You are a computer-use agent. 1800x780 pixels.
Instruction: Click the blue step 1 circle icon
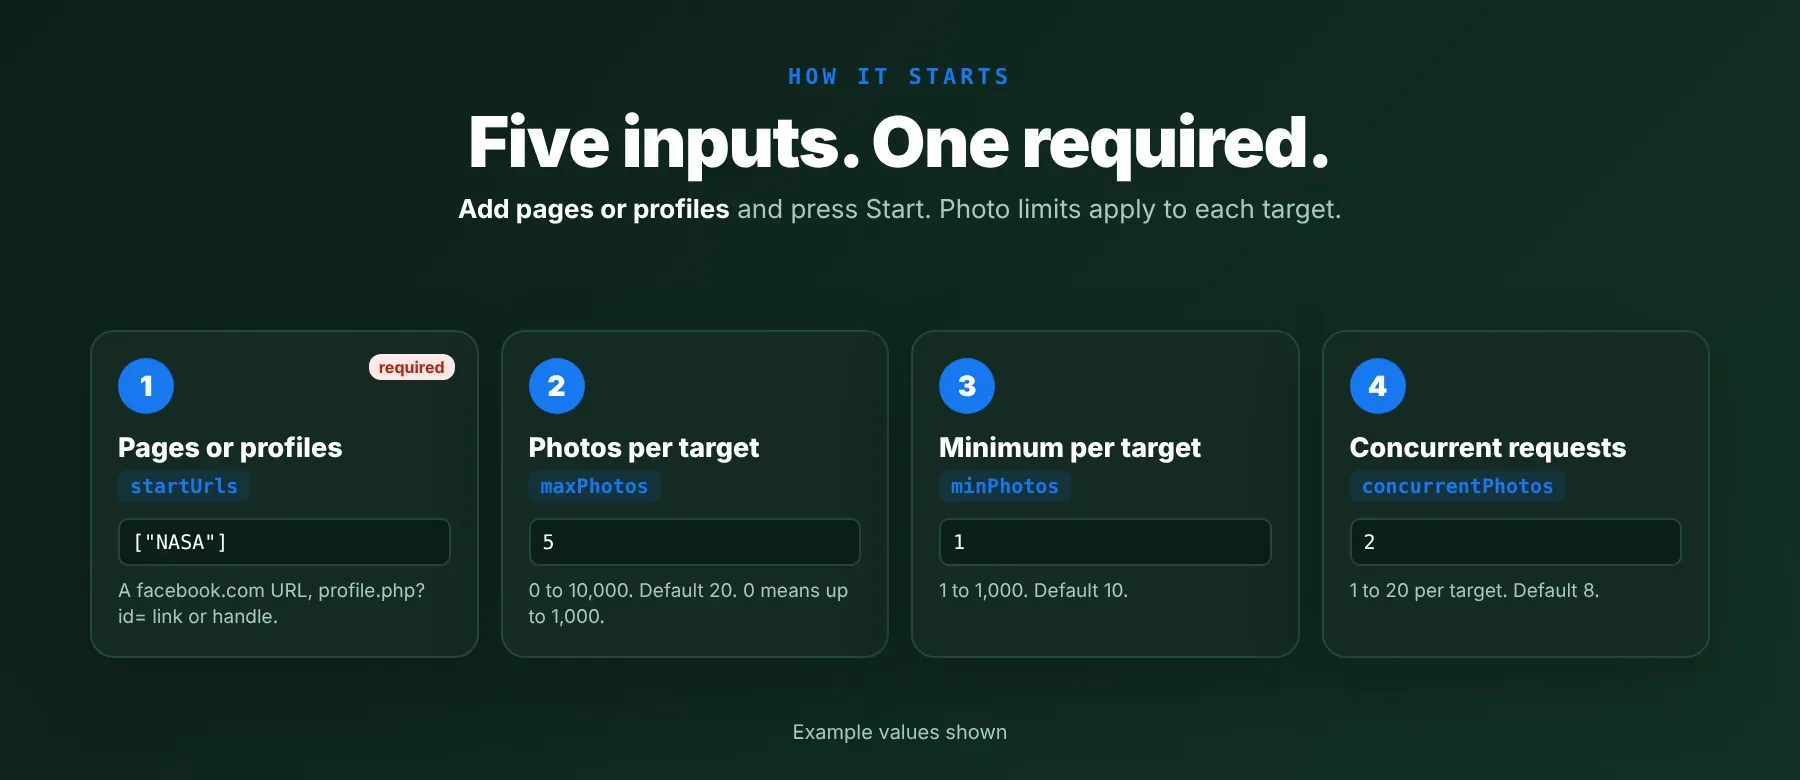146,386
